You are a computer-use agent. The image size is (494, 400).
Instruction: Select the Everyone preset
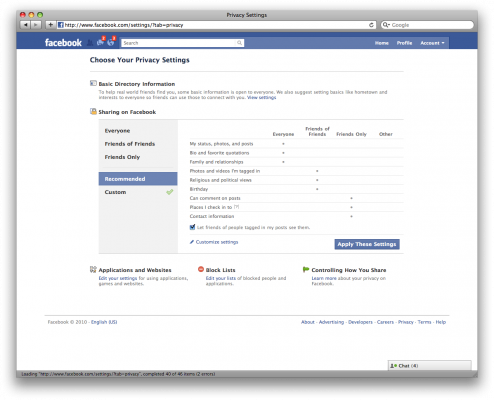(117, 131)
